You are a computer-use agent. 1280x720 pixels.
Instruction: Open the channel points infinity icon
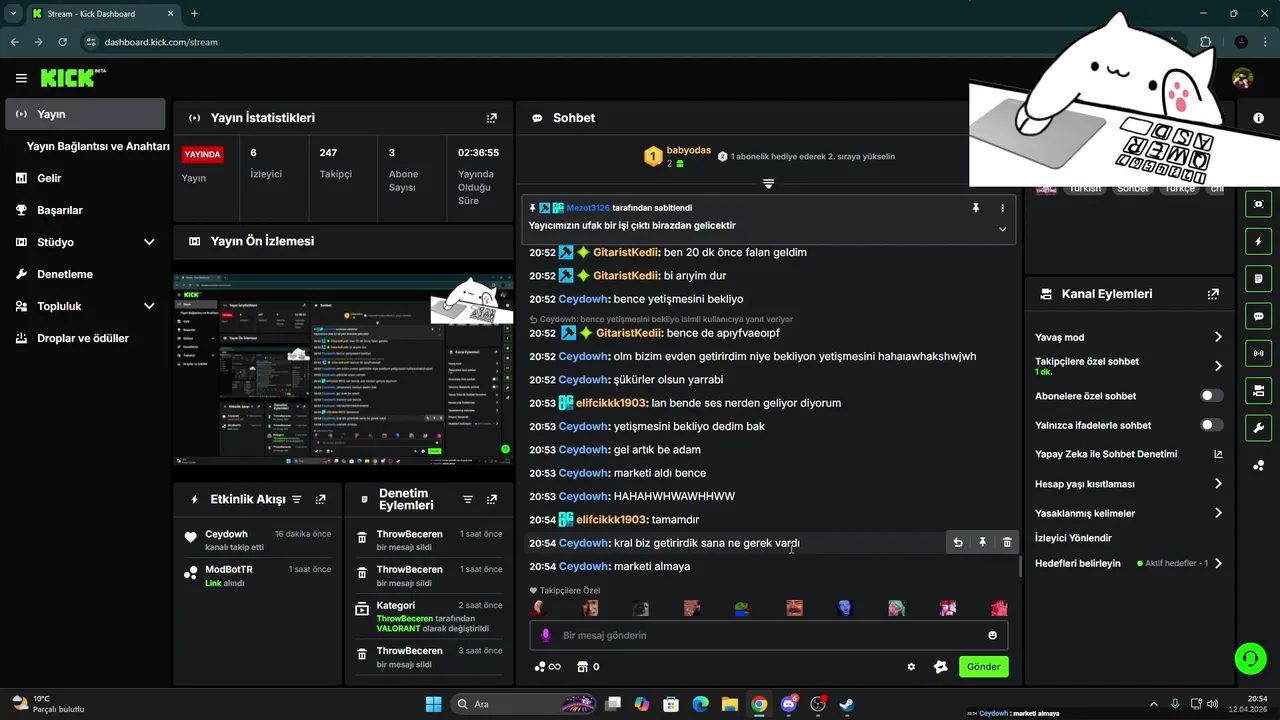[547, 667]
